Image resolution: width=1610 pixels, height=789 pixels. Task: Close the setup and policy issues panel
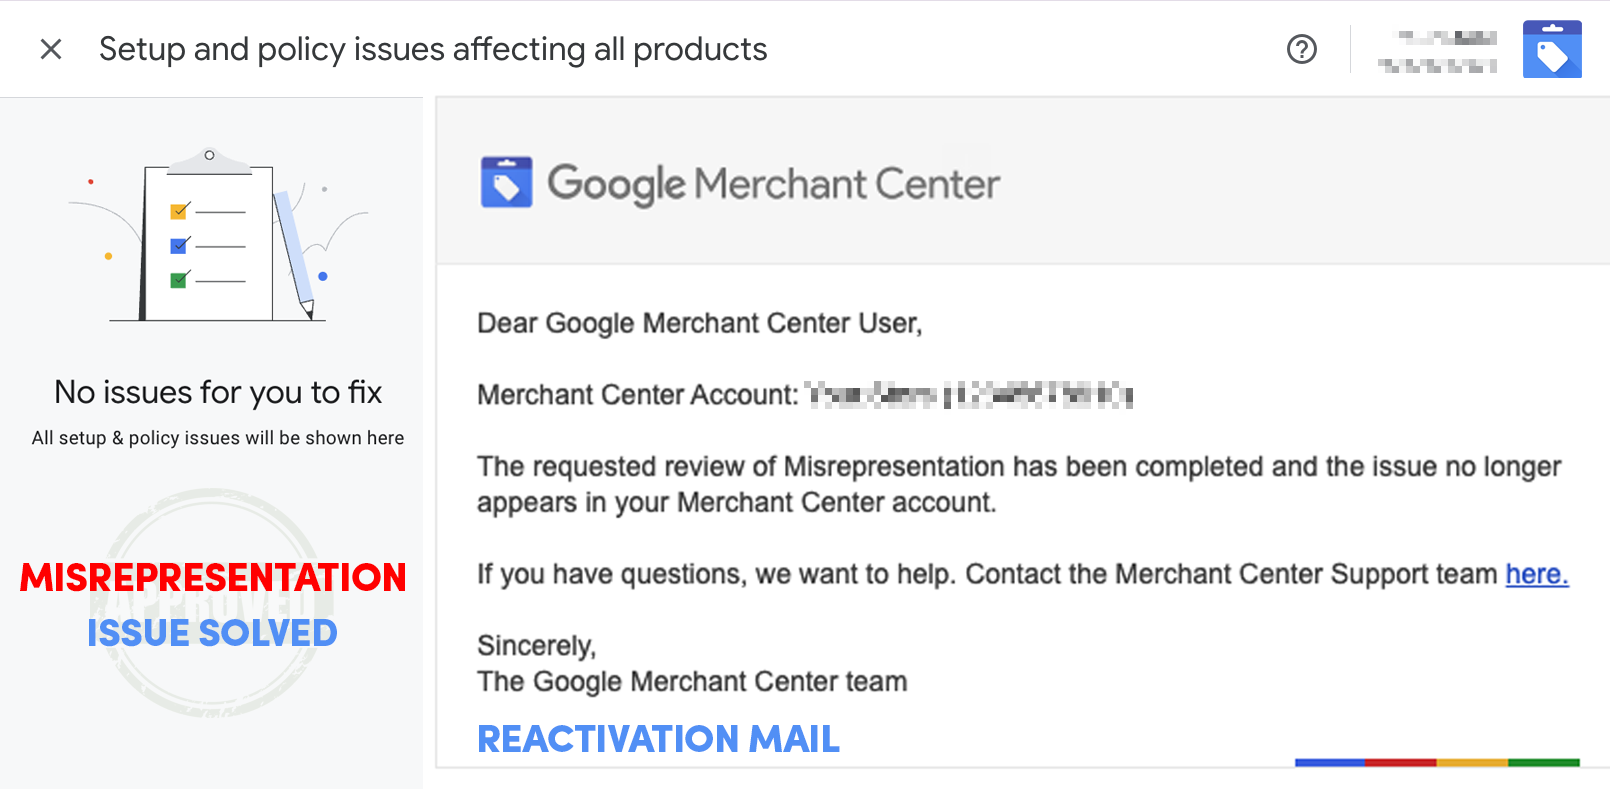click(x=51, y=49)
